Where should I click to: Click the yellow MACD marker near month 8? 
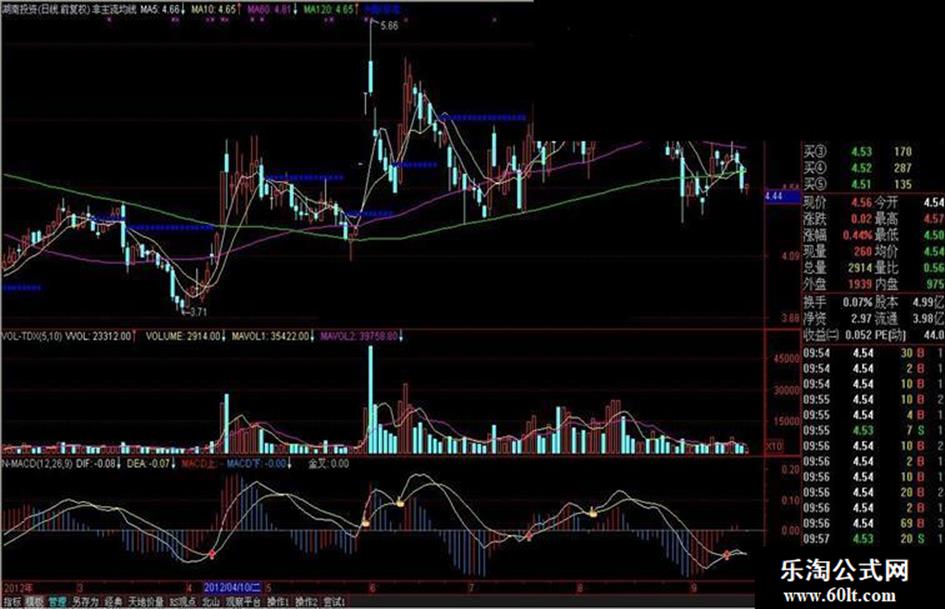coord(593,513)
